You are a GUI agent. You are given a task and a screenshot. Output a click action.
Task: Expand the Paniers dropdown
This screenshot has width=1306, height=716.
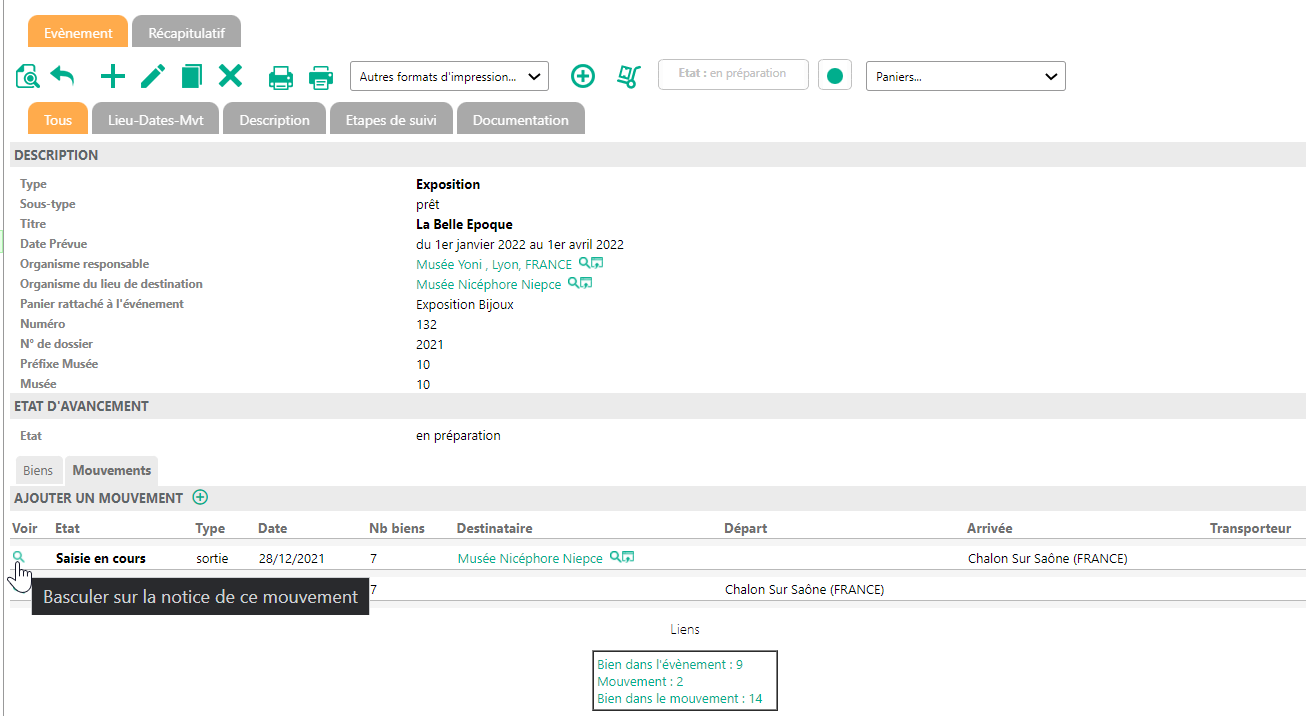[x=965, y=76]
